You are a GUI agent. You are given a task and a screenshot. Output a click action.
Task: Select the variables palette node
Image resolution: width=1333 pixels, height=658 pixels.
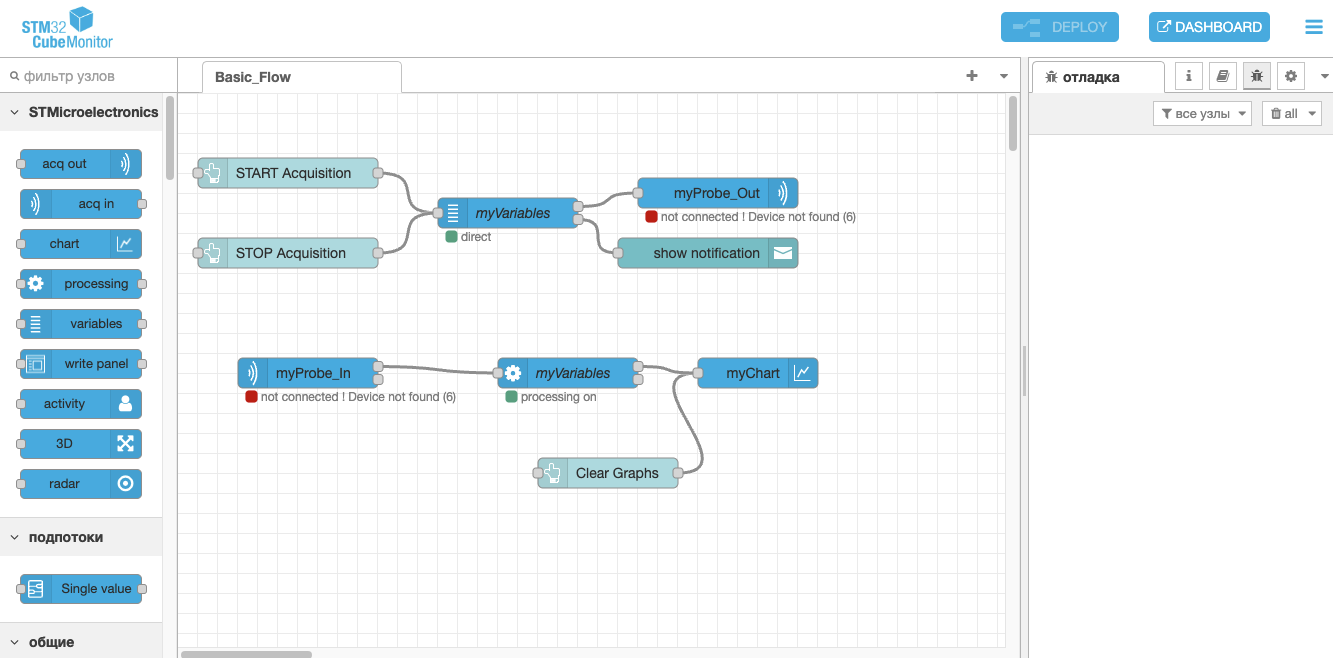coord(81,324)
